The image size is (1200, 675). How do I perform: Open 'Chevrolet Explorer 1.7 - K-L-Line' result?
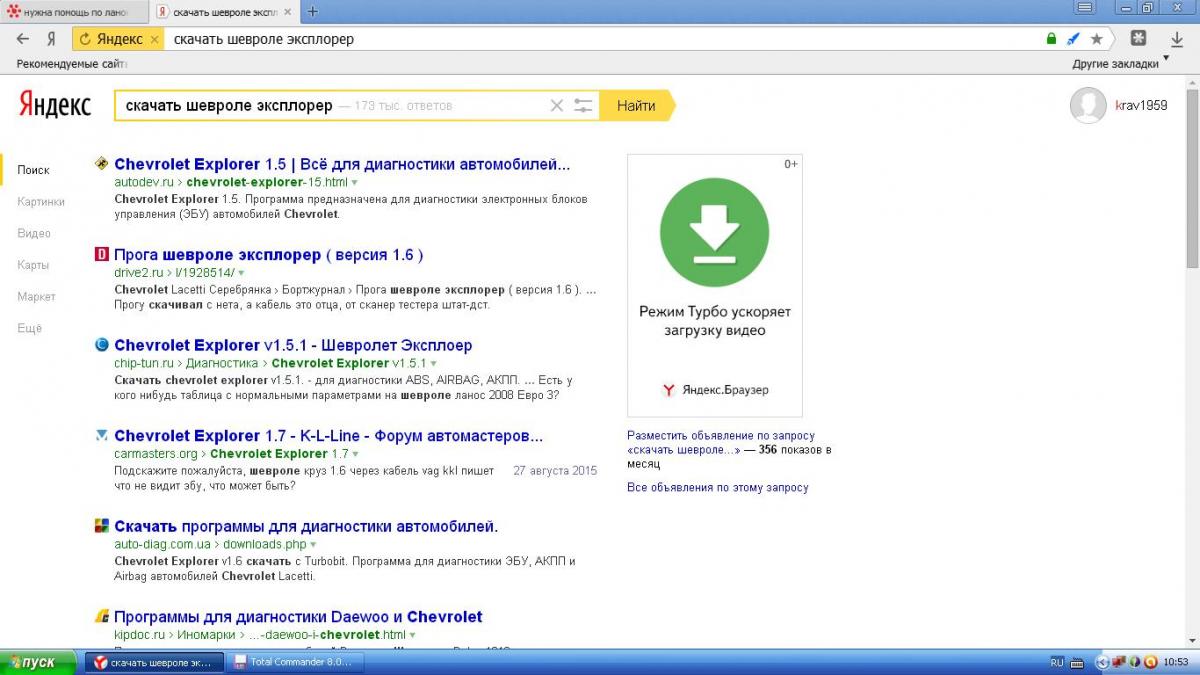coord(329,436)
